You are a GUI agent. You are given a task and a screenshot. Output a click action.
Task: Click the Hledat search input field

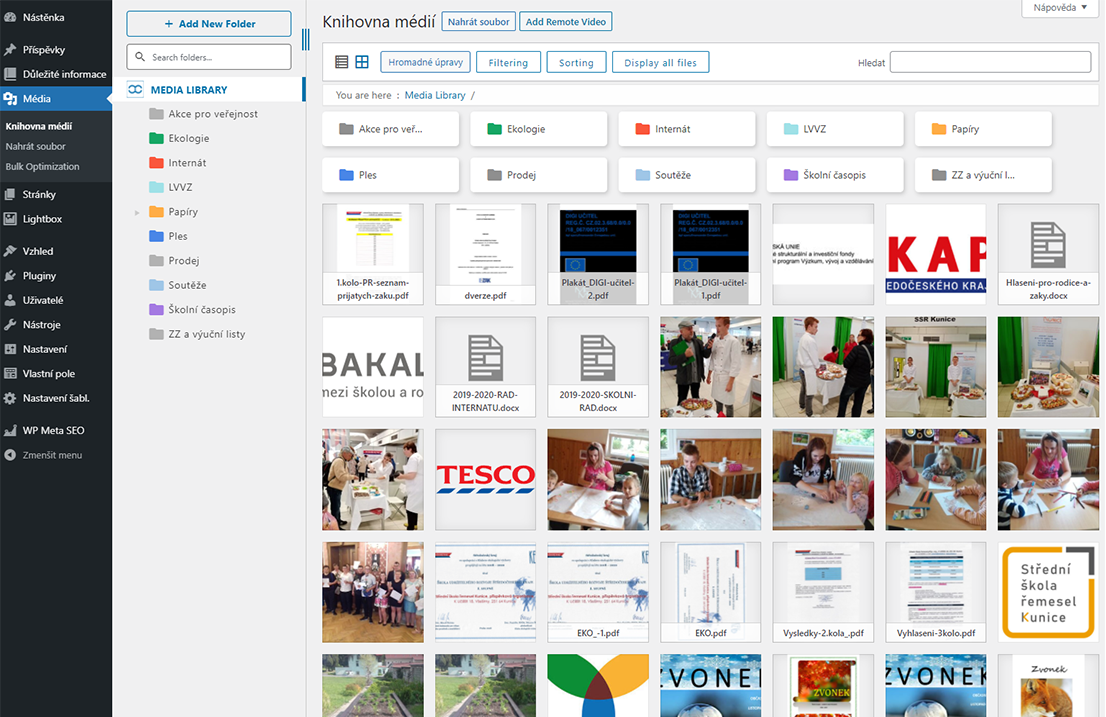[x=990, y=62]
